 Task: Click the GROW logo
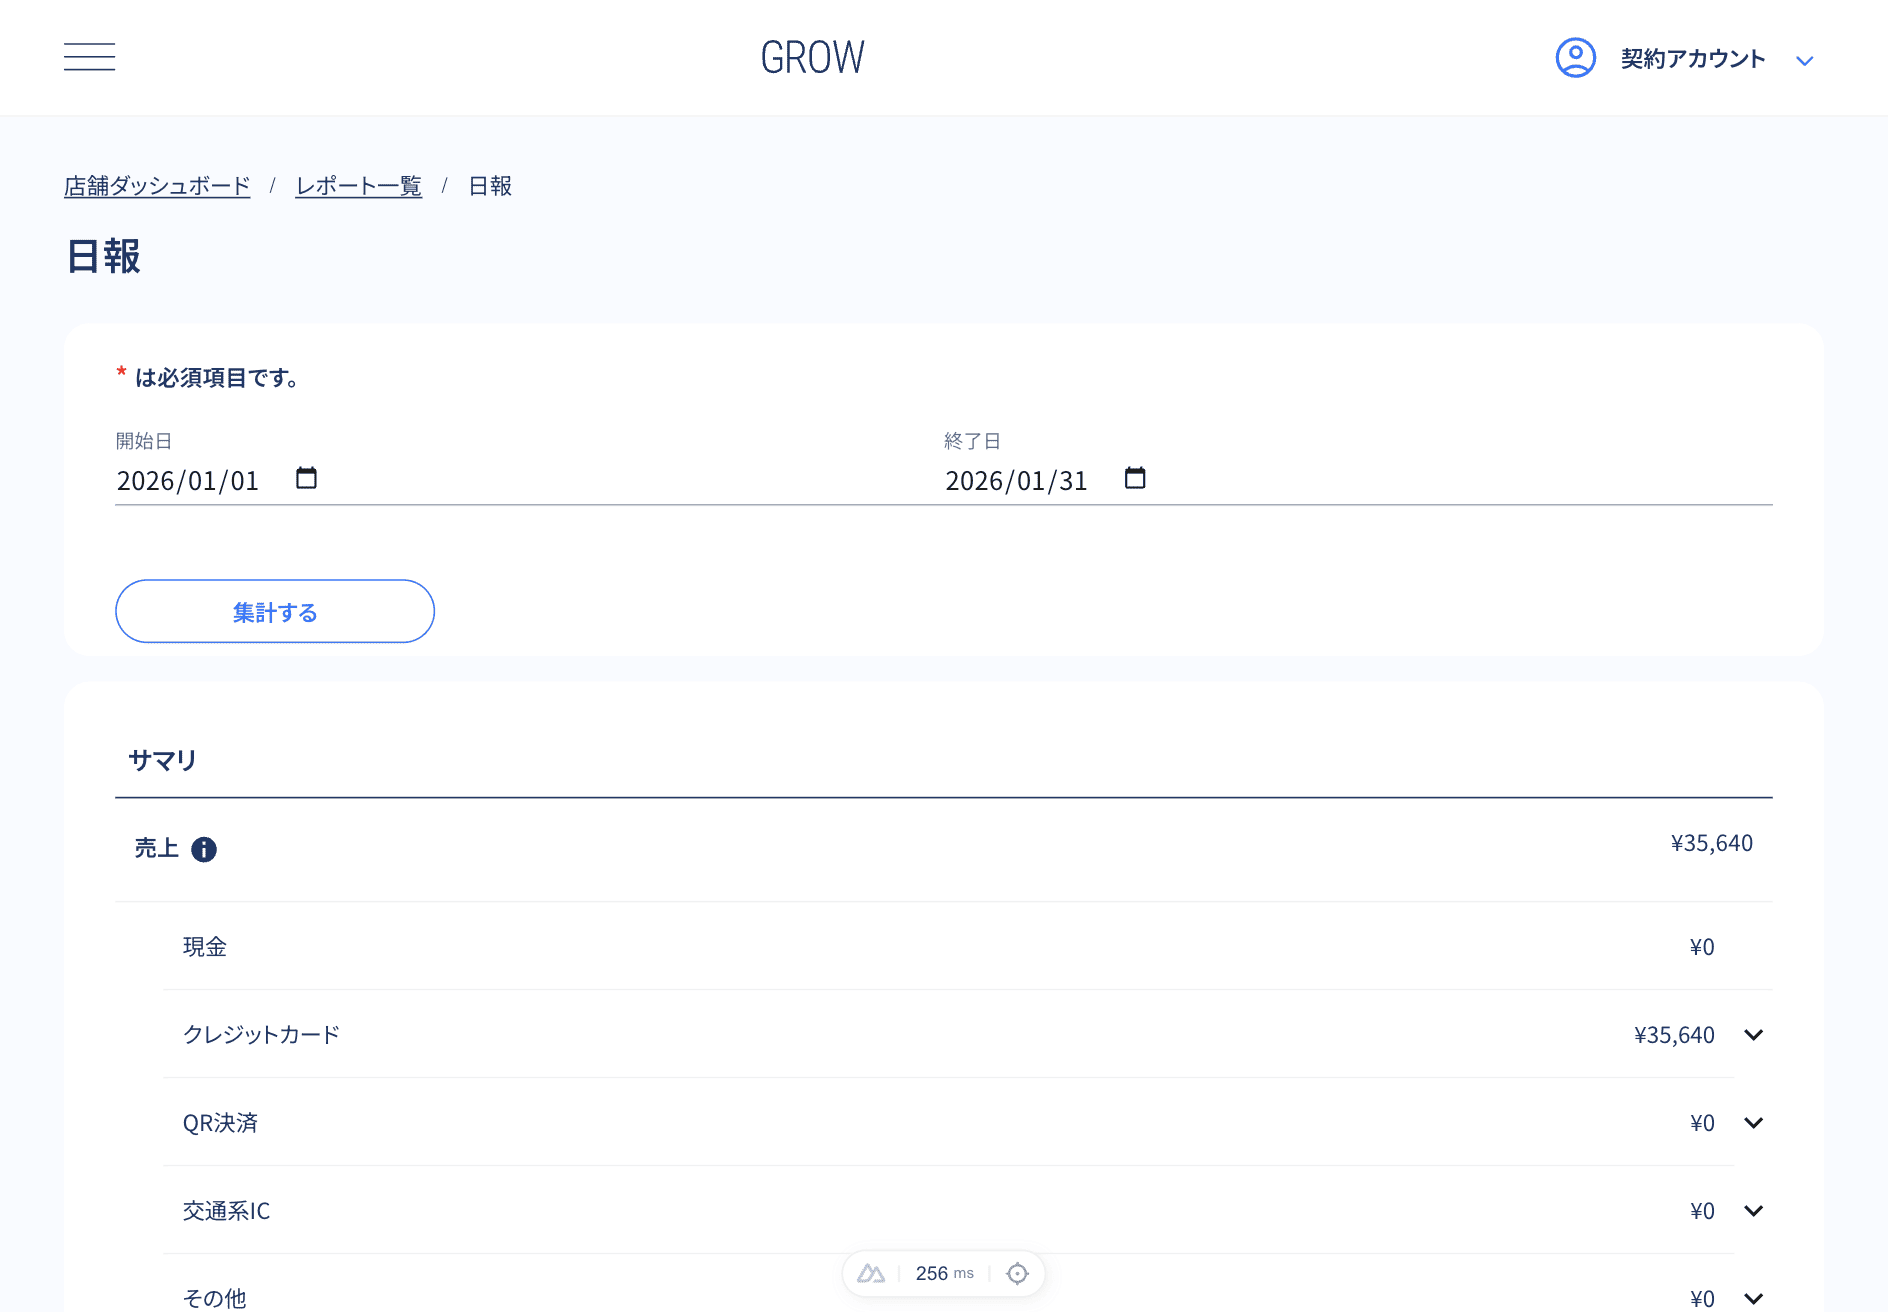tap(812, 58)
